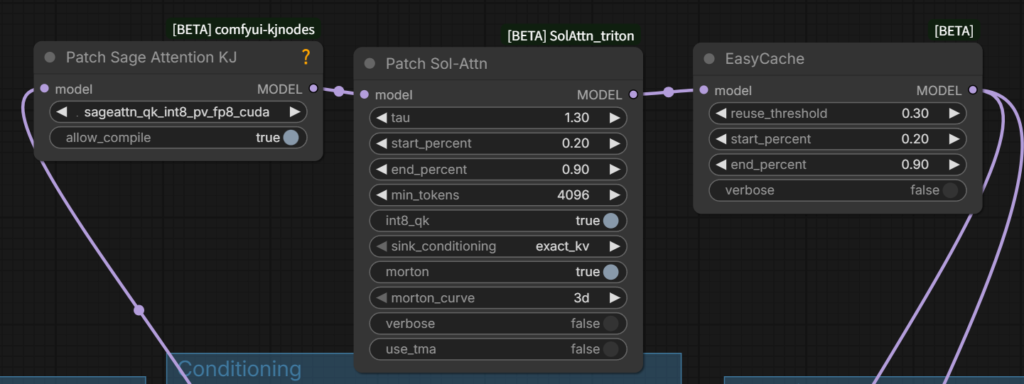The width and height of the screenshot is (1024, 384).
Task: Click link midpoint dot between Sol-Attn and EasyCache
Action: (x=668, y=92)
